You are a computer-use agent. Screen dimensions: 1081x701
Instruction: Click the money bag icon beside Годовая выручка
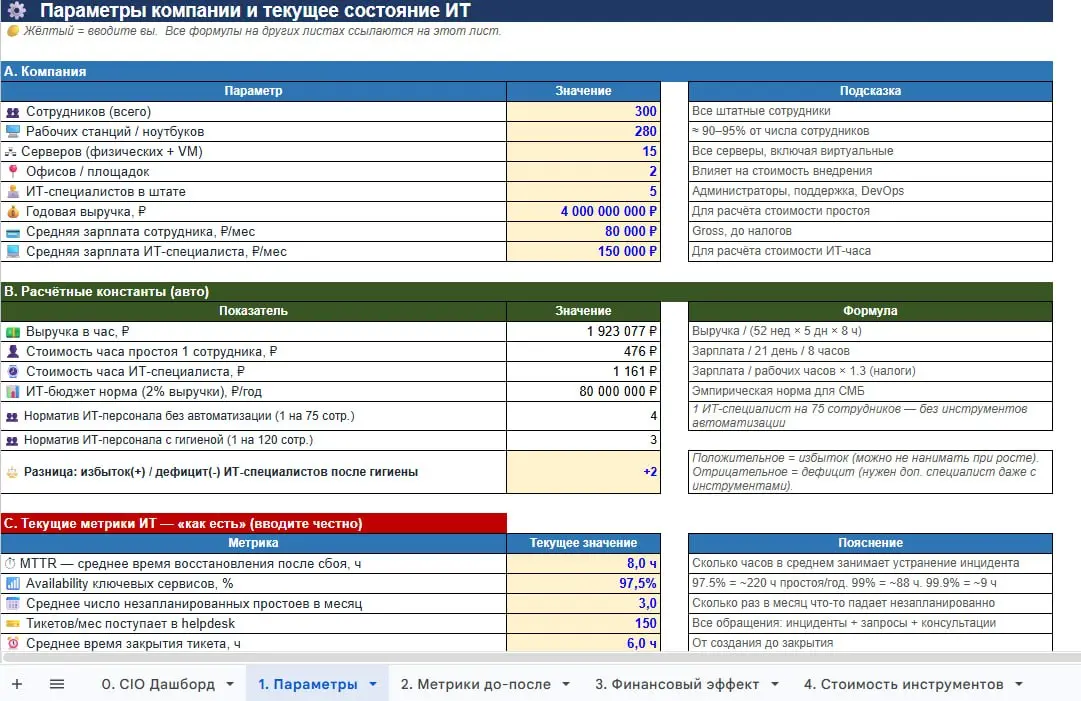pyautogui.click(x=13, y=212)
